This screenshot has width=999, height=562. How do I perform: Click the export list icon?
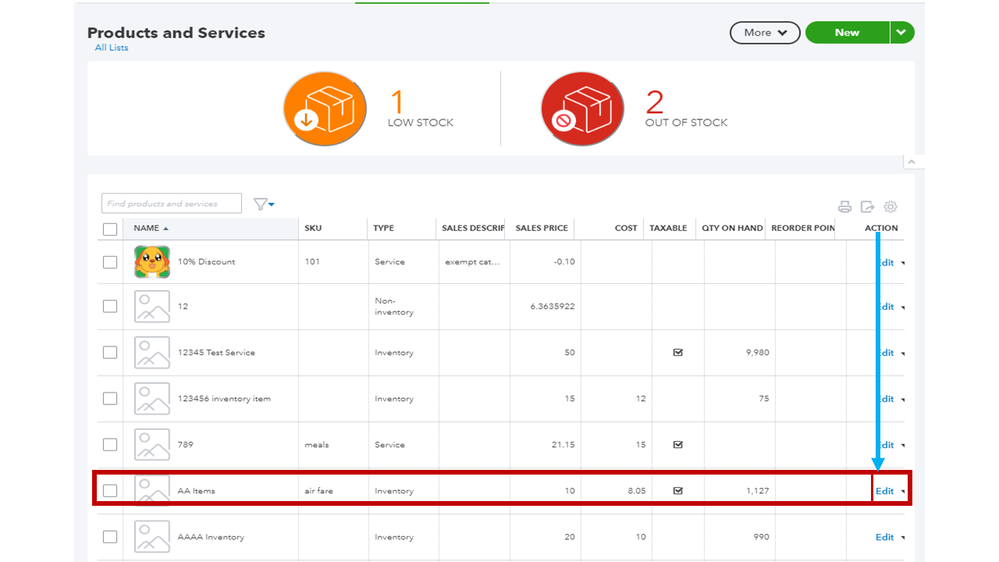(867, 207)
